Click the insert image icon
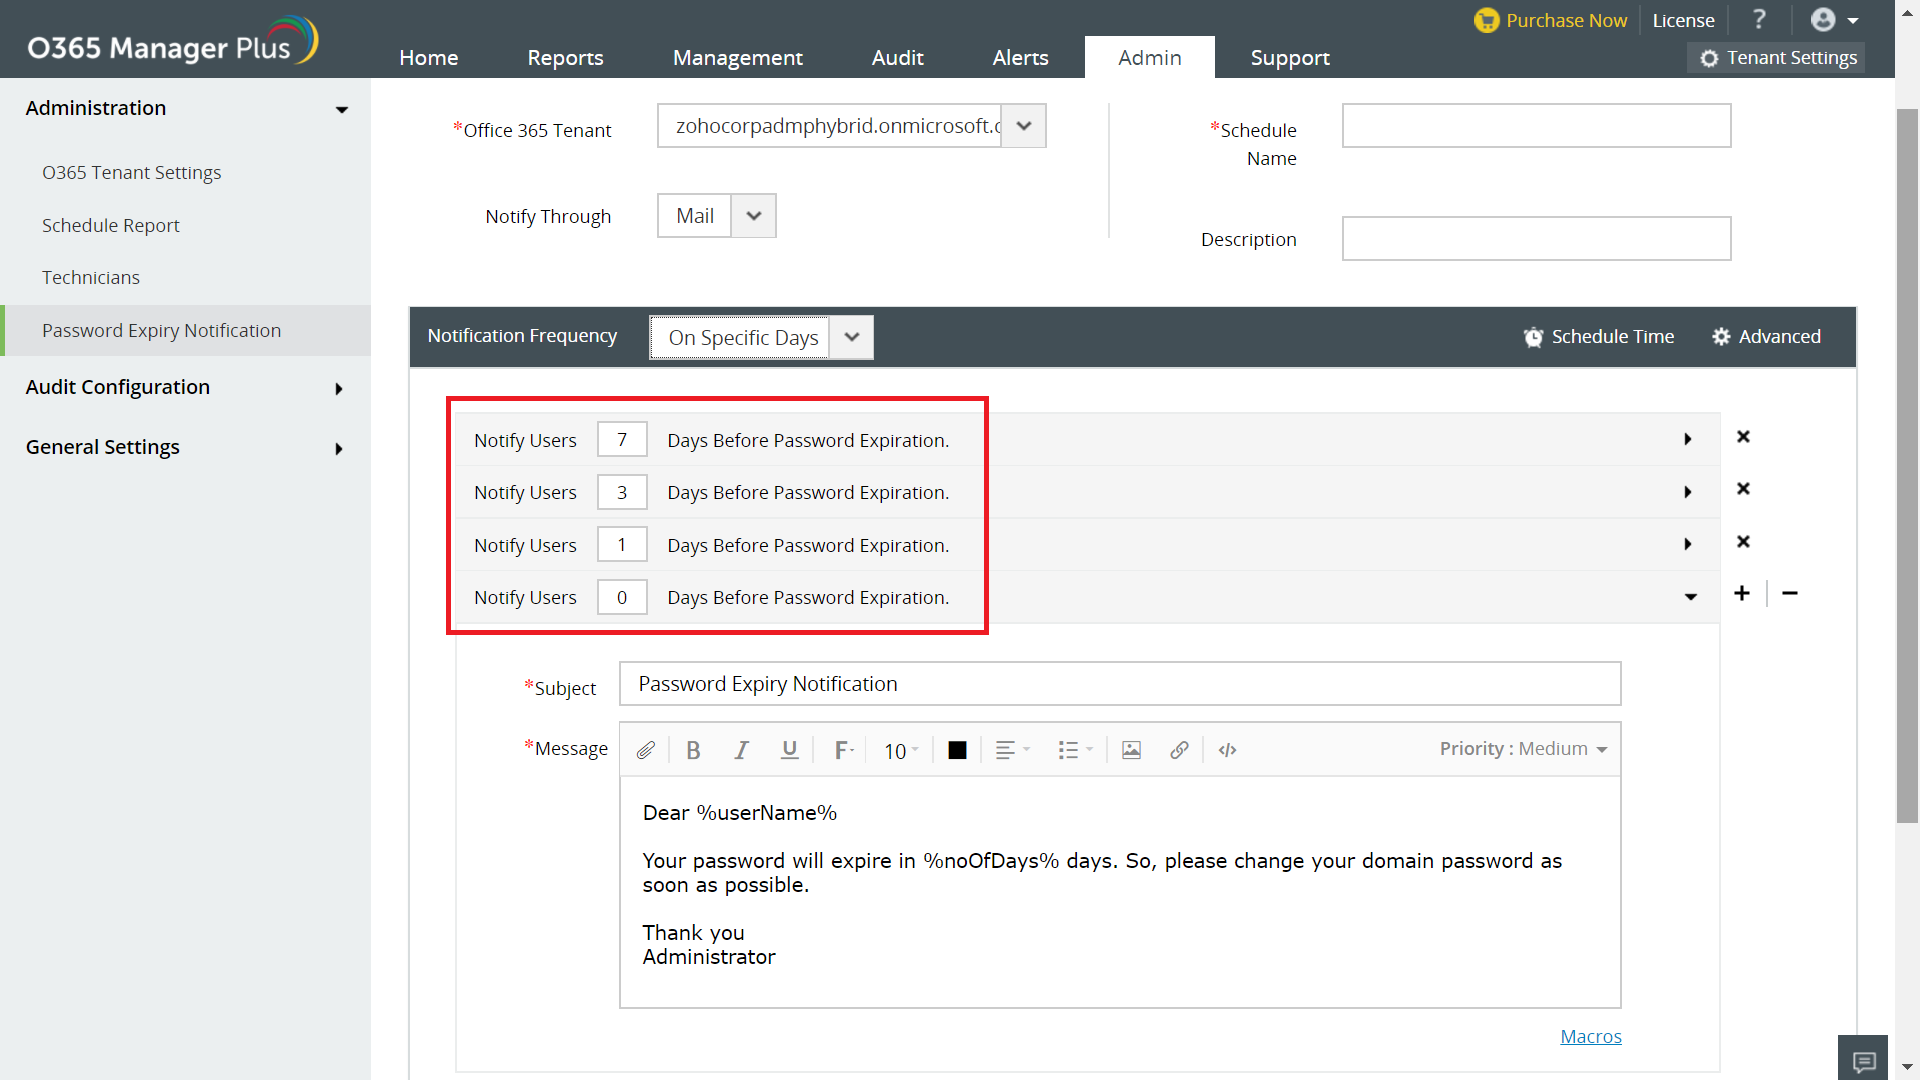Viewport: 1920px width, 1080px height. [x=1130, y=749]
